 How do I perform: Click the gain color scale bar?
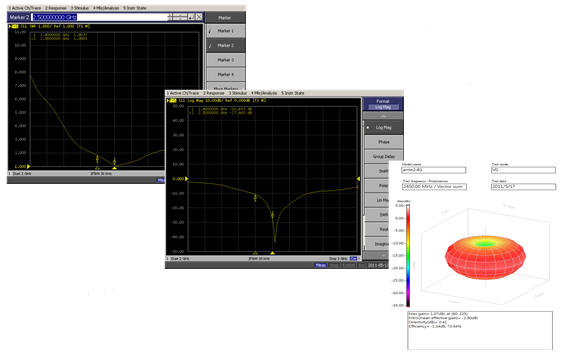408,256
